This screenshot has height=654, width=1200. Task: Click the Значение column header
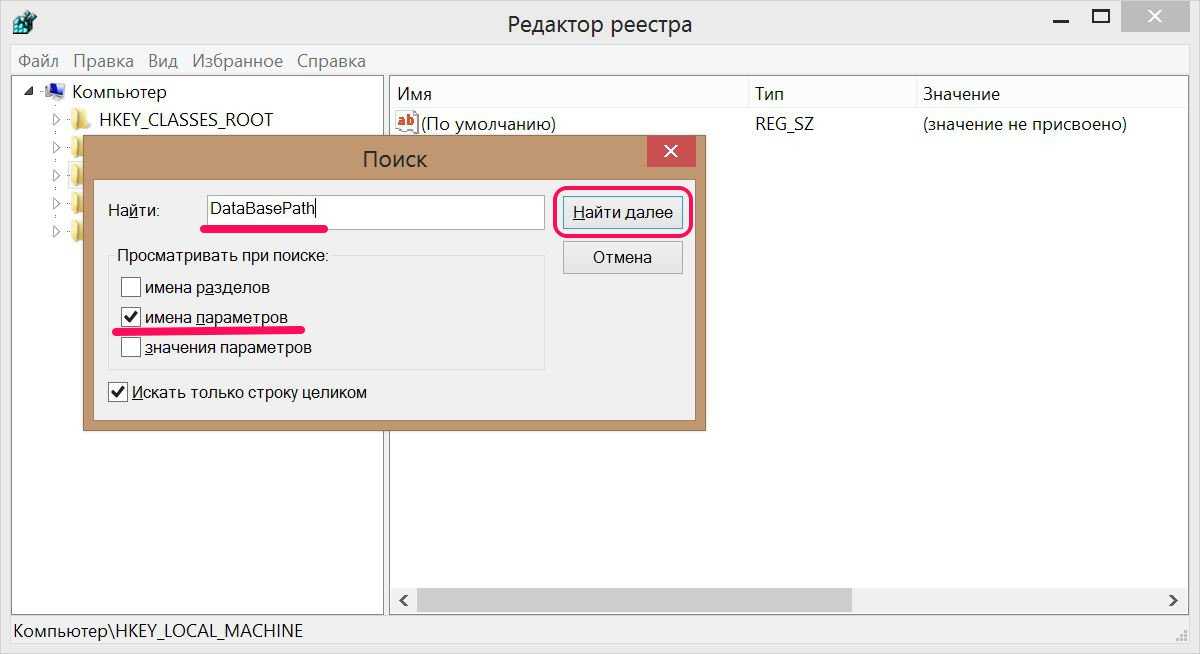[x=960, y=94]
